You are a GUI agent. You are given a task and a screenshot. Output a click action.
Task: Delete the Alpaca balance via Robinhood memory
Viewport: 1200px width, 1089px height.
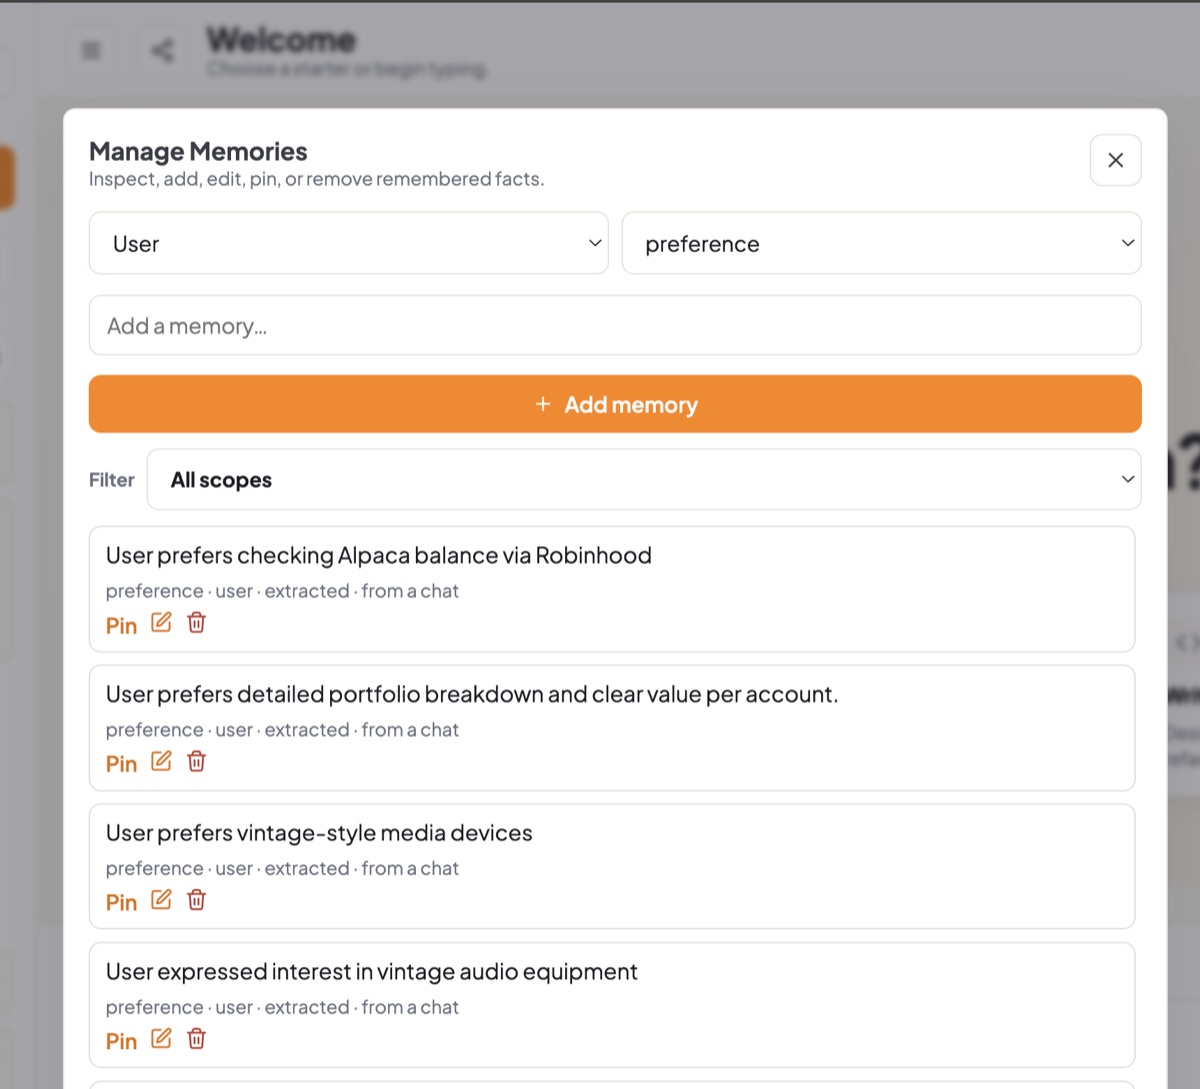tap(197, 622)
